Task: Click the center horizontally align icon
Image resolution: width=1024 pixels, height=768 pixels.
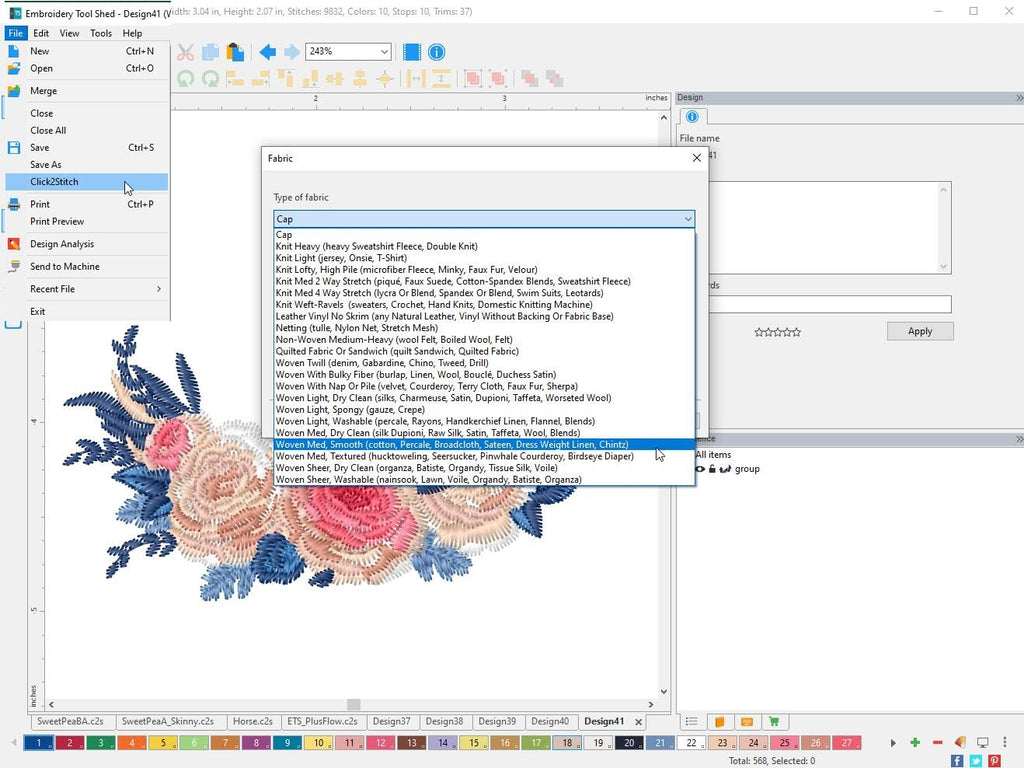Action: point(334,79)
